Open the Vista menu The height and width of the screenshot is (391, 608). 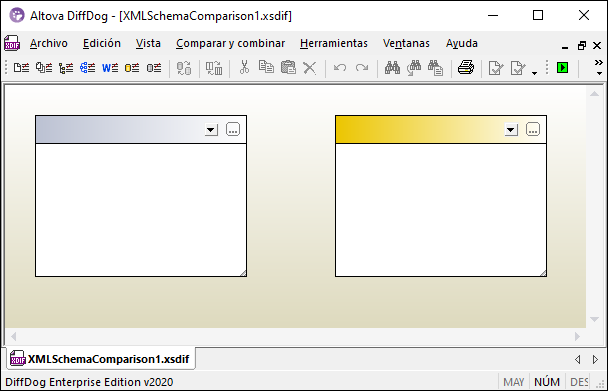pos(148,43)
